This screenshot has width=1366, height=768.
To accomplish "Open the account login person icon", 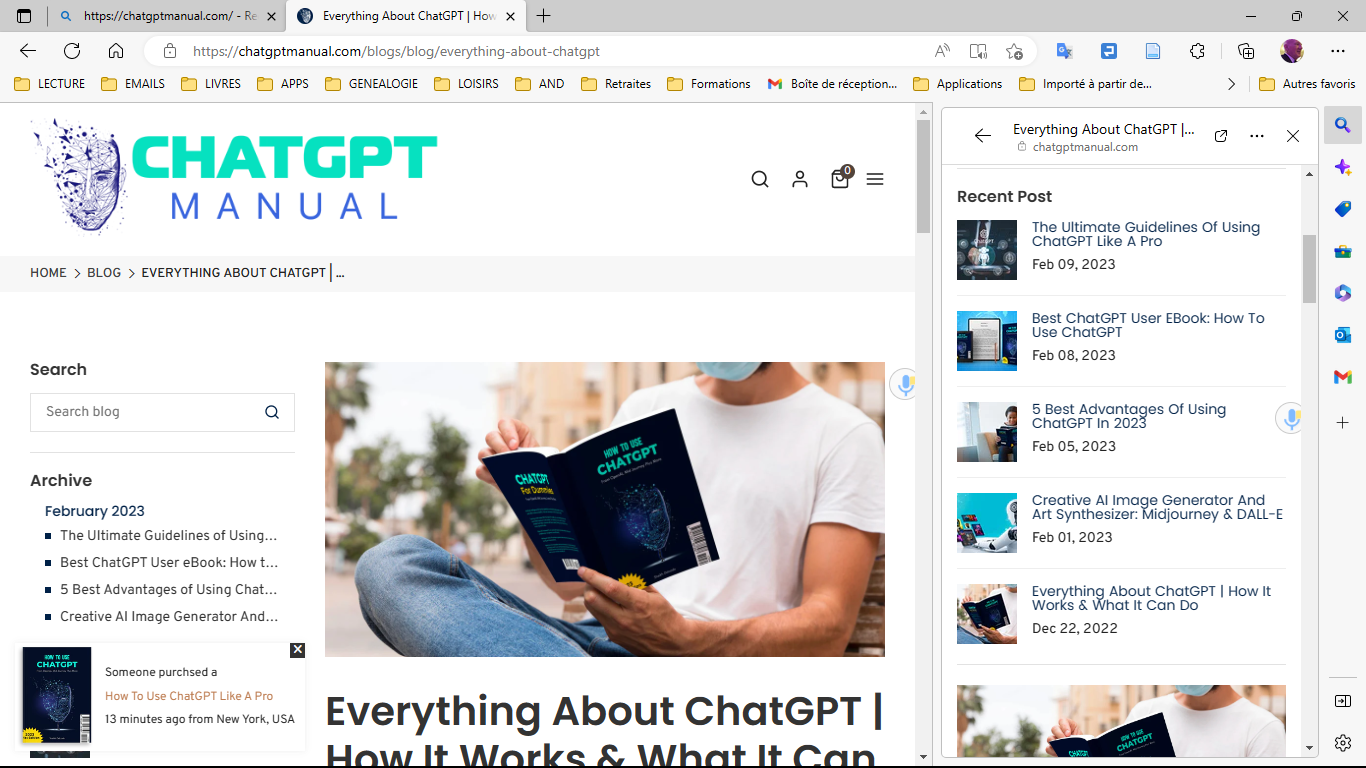I will (800, 179).
